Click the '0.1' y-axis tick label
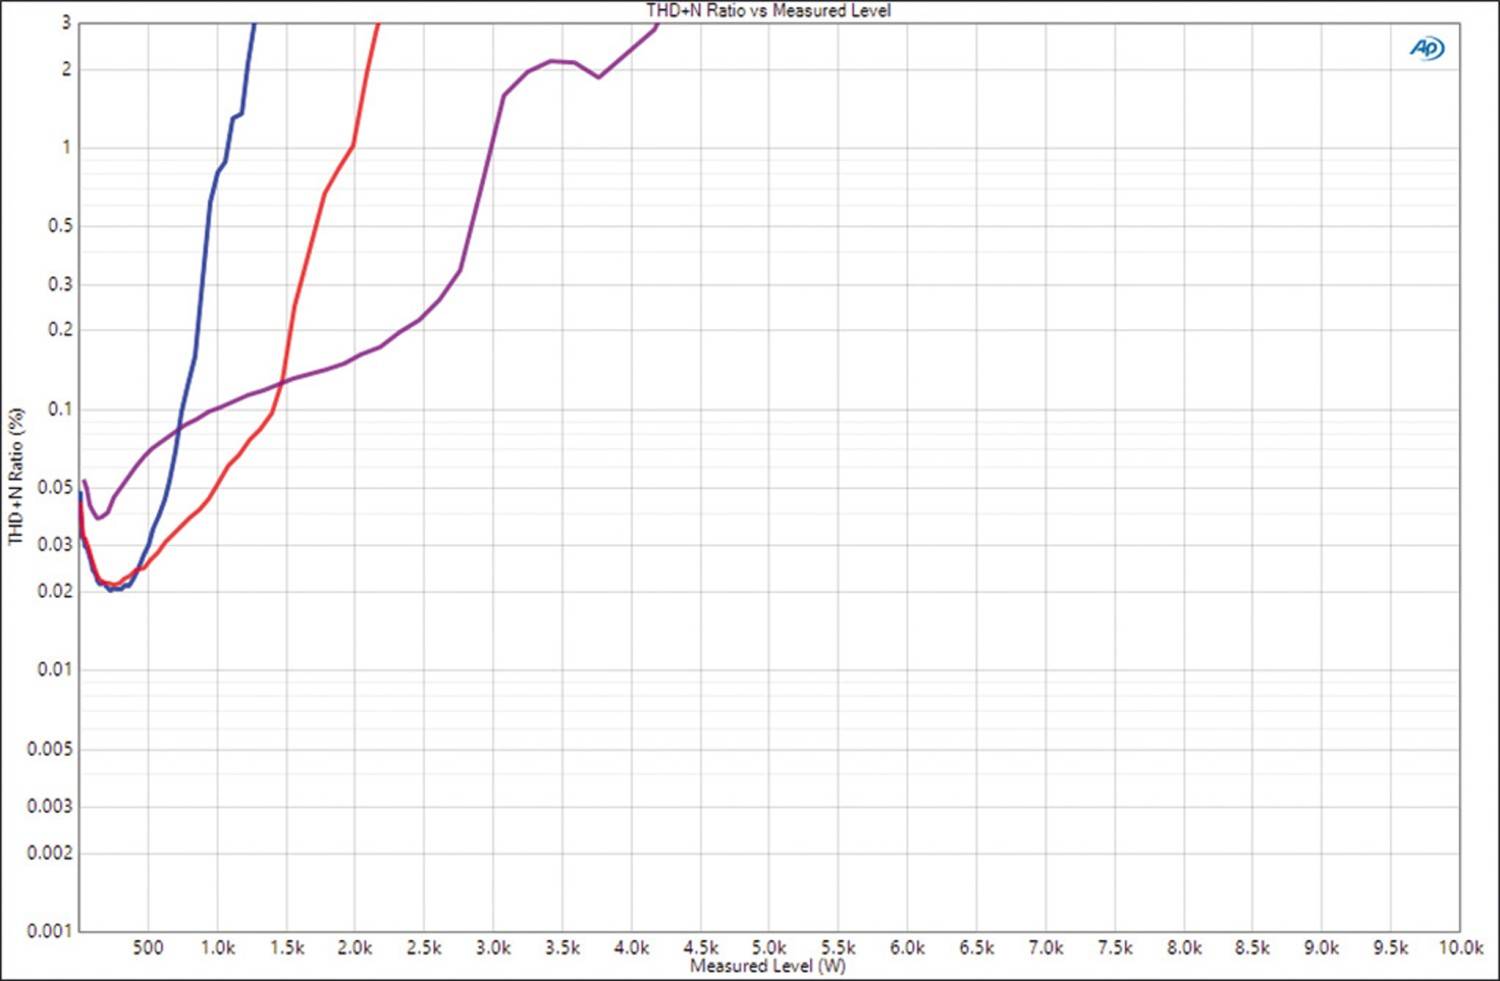Viewport: 1500px width, 981px height. pyautogui.click(x=60, y=409)
